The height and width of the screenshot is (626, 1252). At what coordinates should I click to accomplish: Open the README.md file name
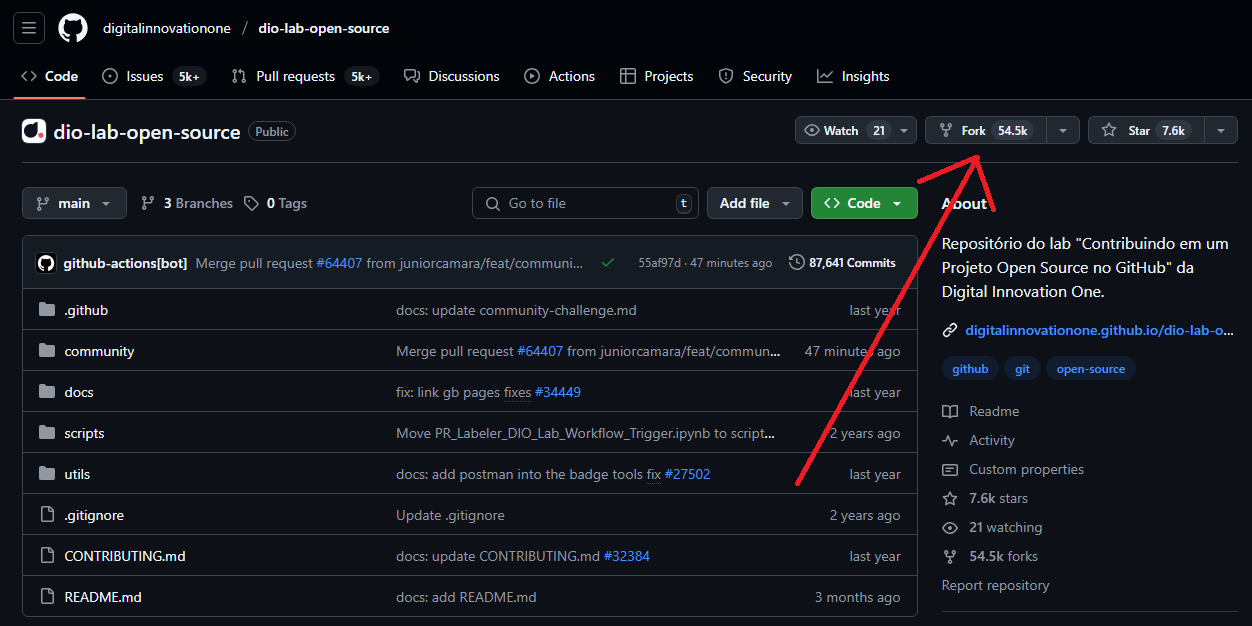103,597
